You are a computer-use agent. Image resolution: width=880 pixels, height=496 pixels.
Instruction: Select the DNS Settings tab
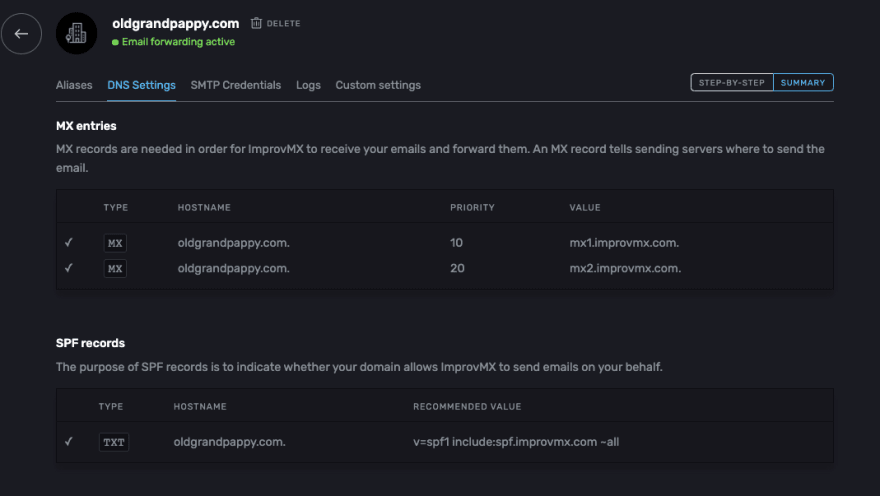(141, 85)
